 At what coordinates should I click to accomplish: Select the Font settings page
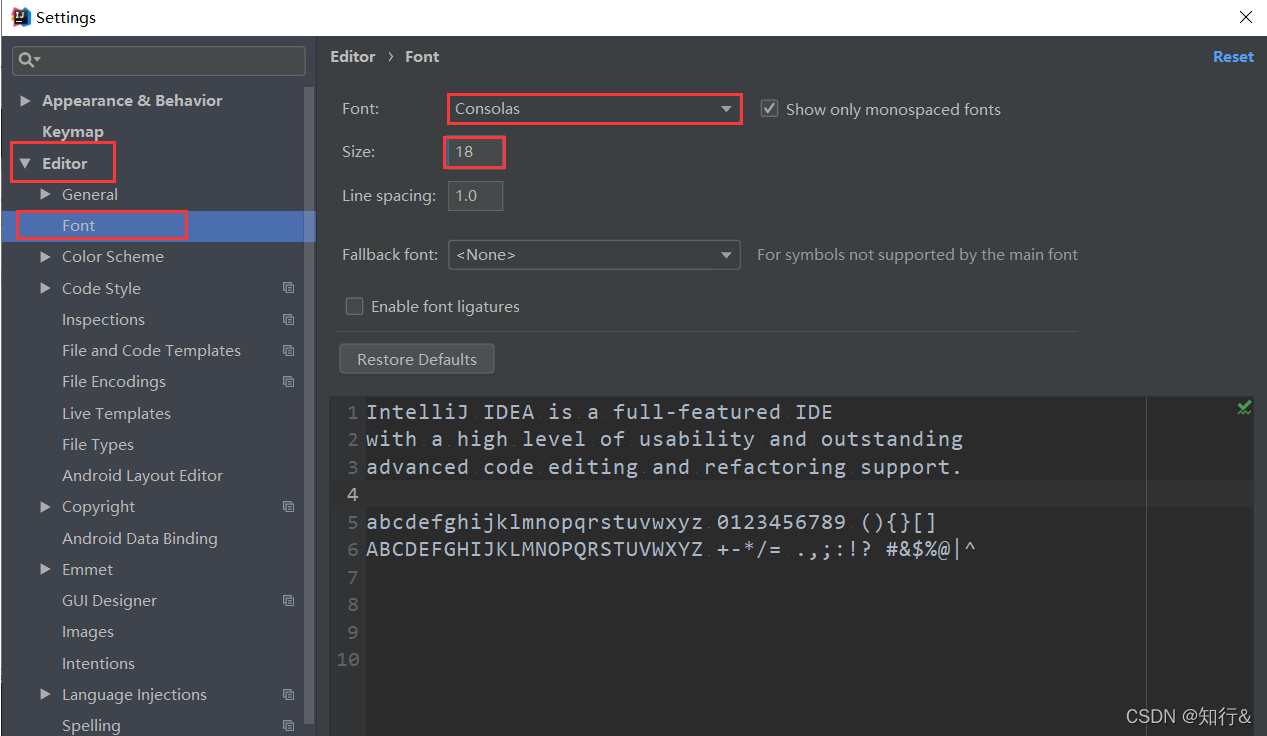pyautogui.click(x=78, y=225)
